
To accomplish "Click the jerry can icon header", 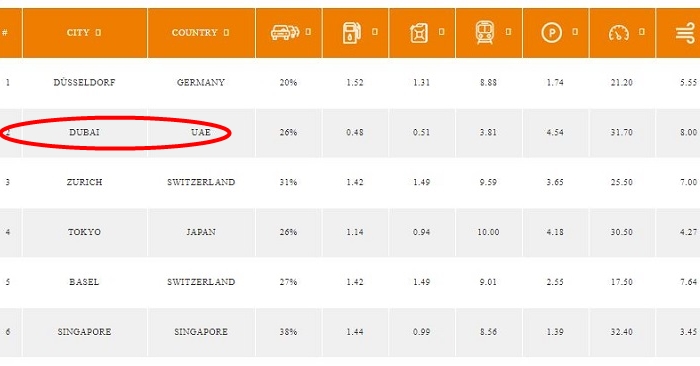I will pyautogui.click(x=419, y=33).
